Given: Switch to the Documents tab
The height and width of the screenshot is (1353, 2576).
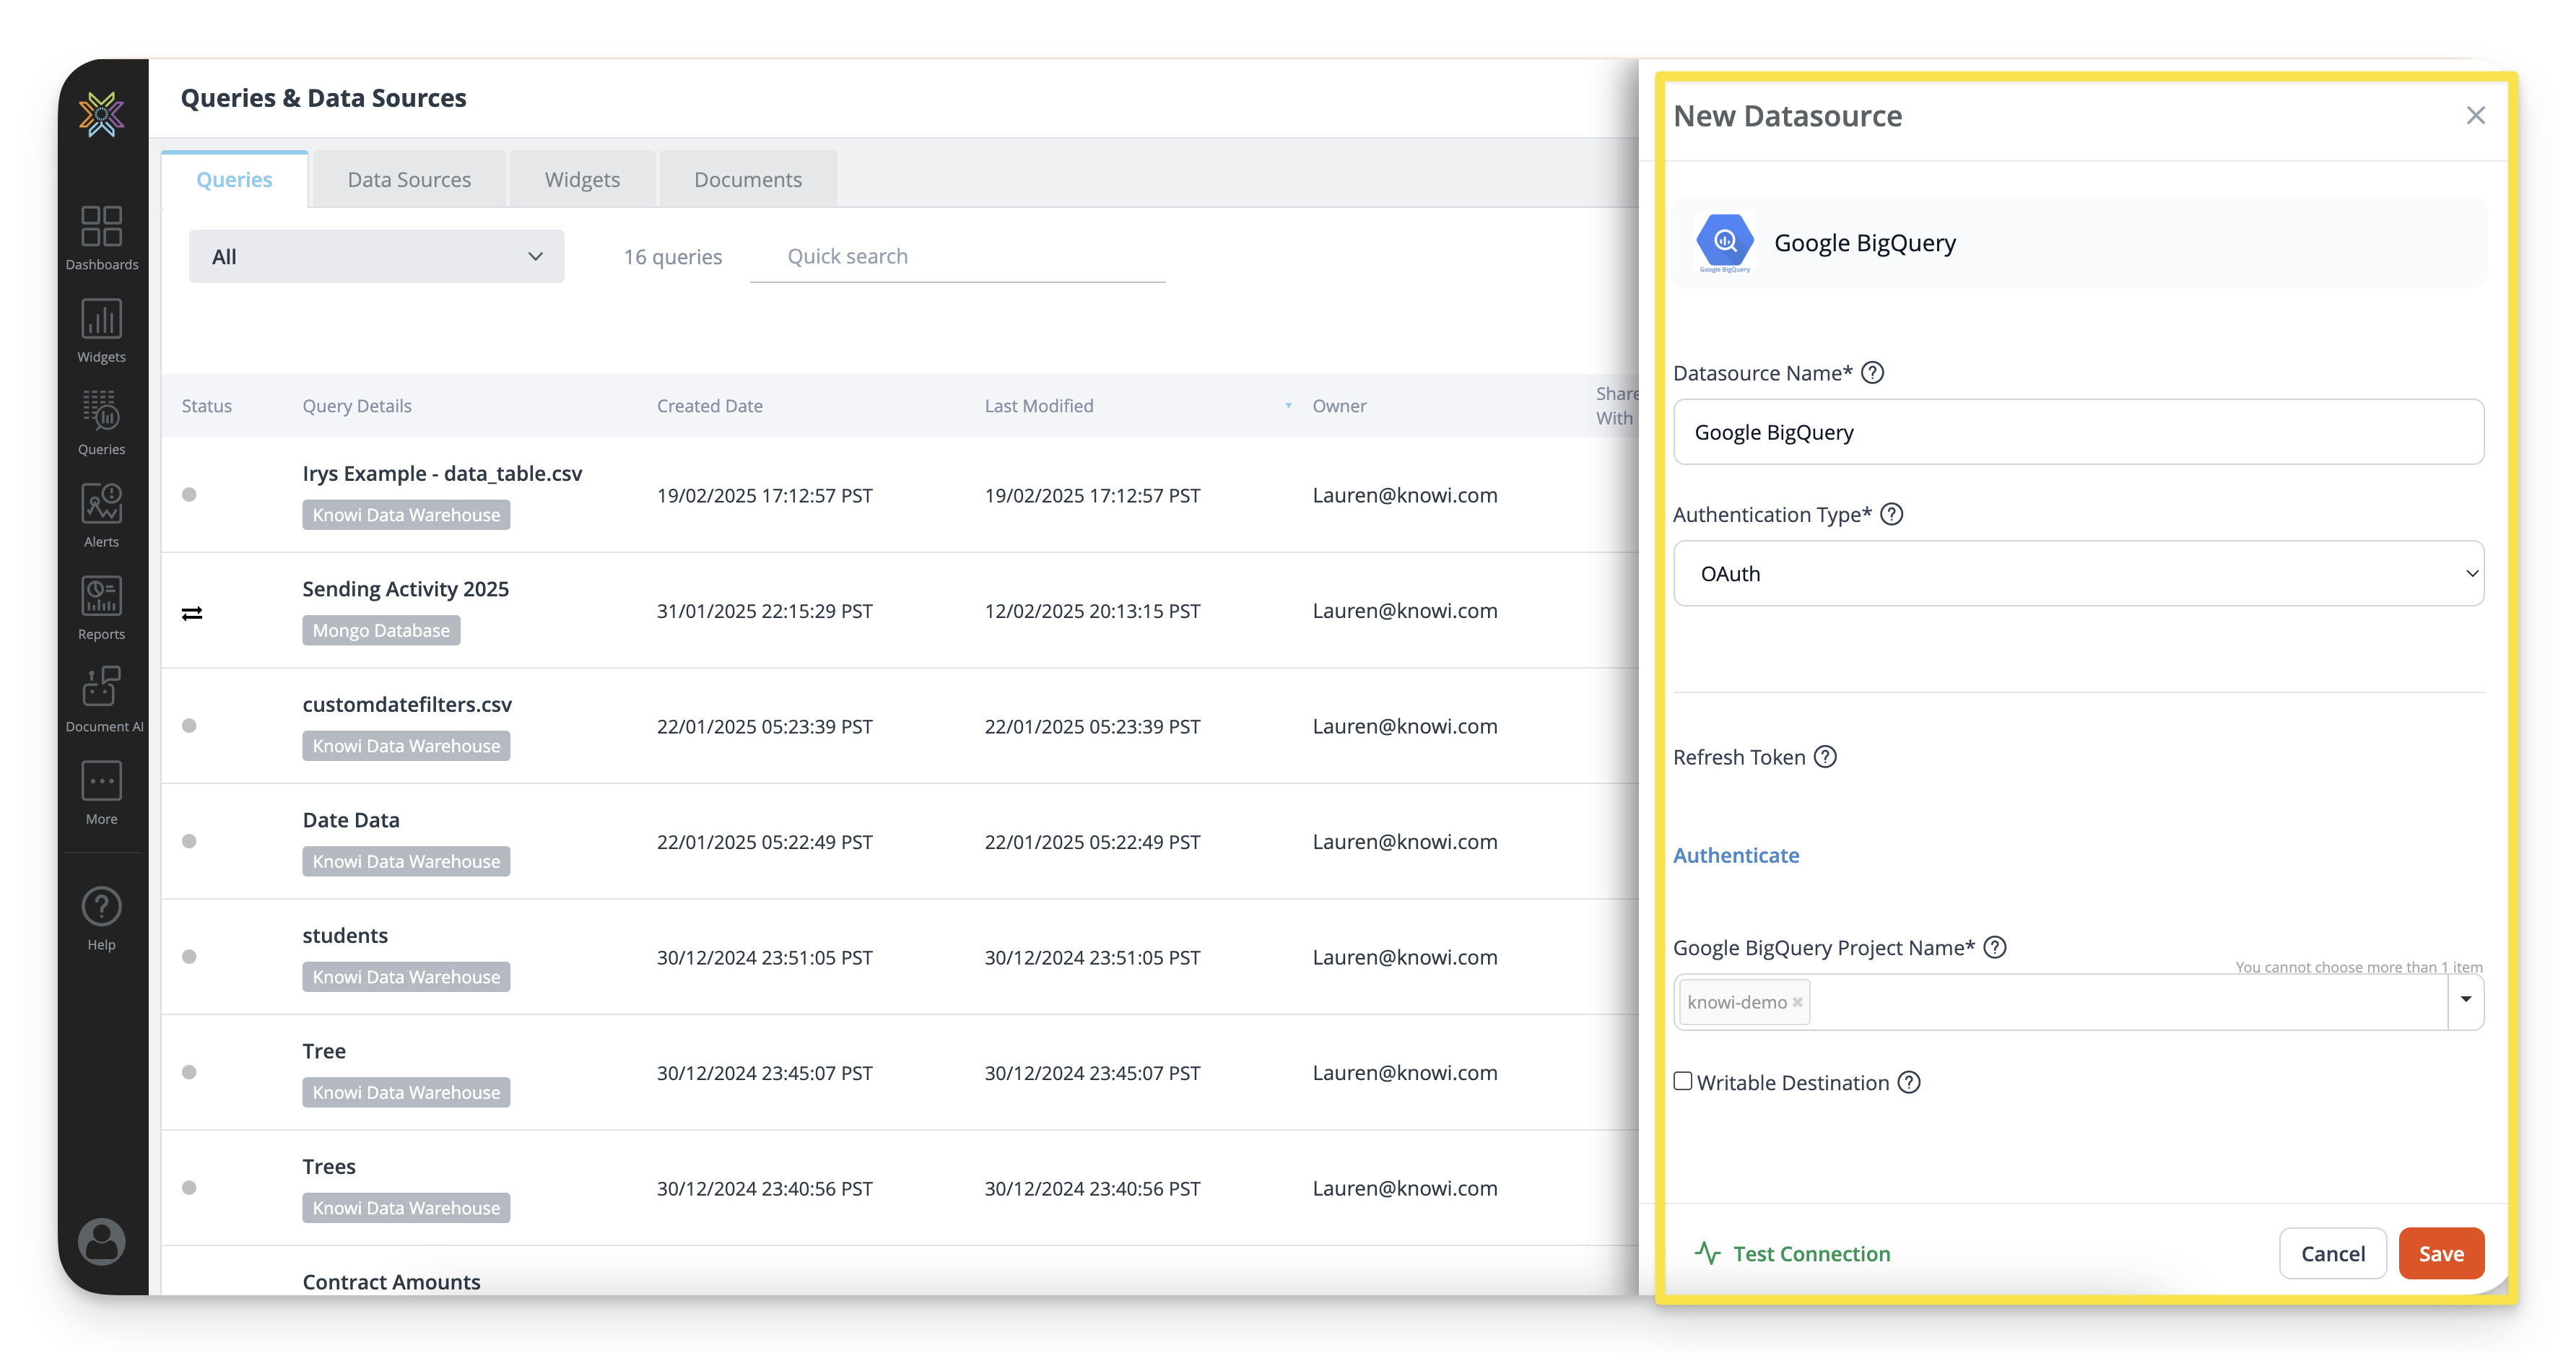Looking at the screenshot, I should 748,179.
